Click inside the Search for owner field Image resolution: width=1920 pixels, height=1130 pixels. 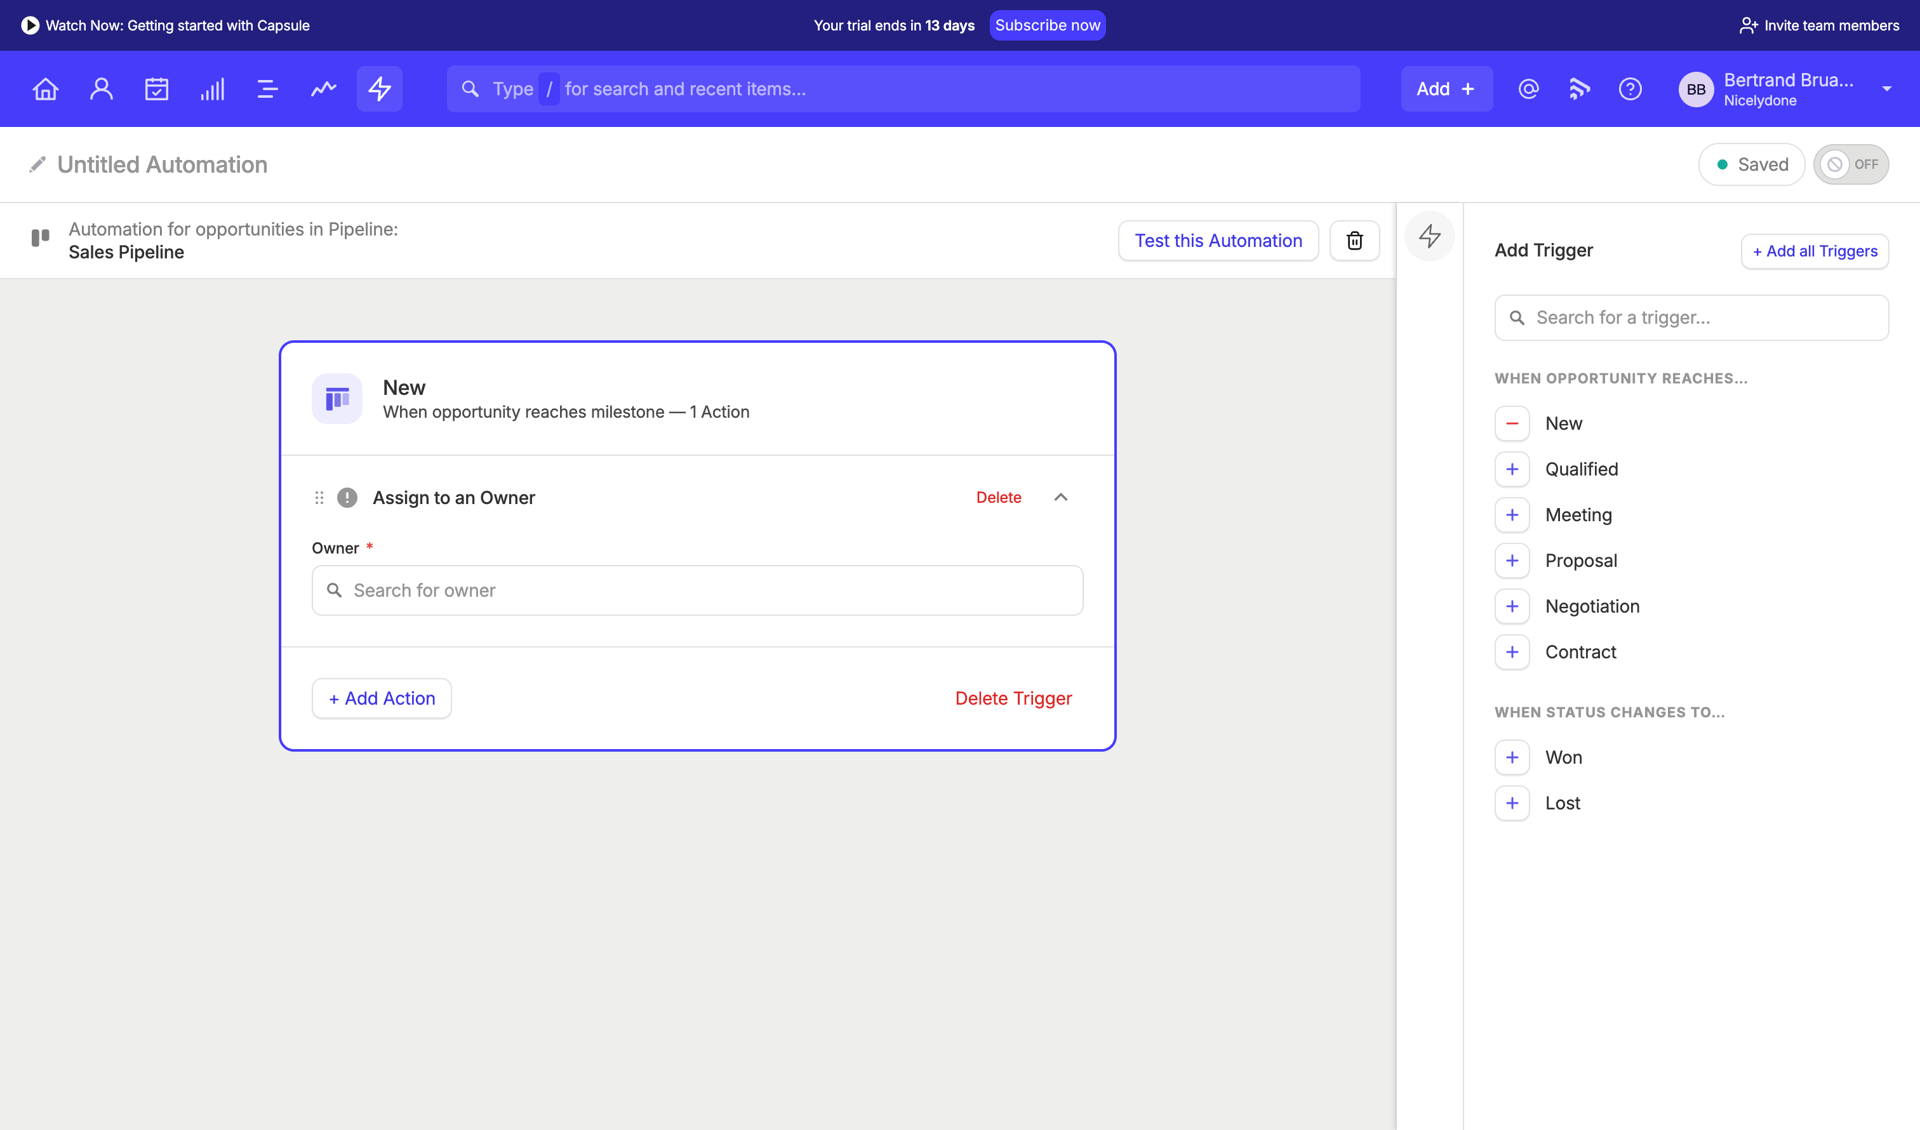click(x=697, y=590)
